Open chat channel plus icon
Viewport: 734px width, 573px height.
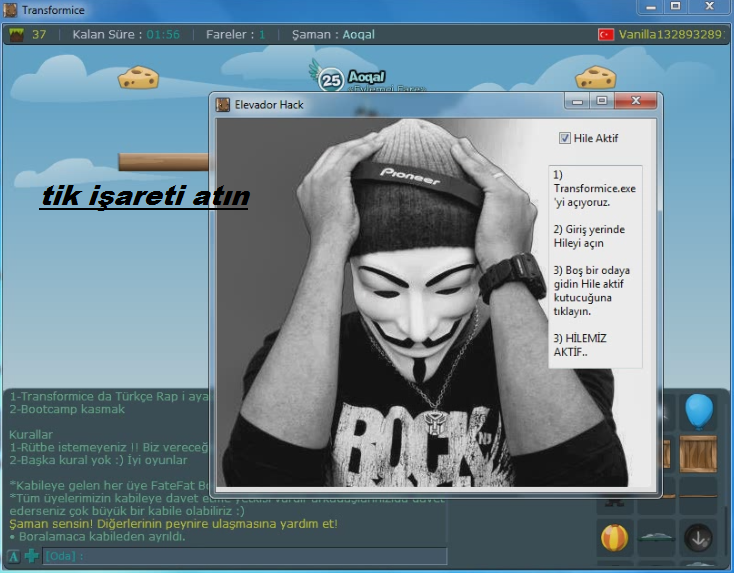pyautogui.click(x=32, y=556)
